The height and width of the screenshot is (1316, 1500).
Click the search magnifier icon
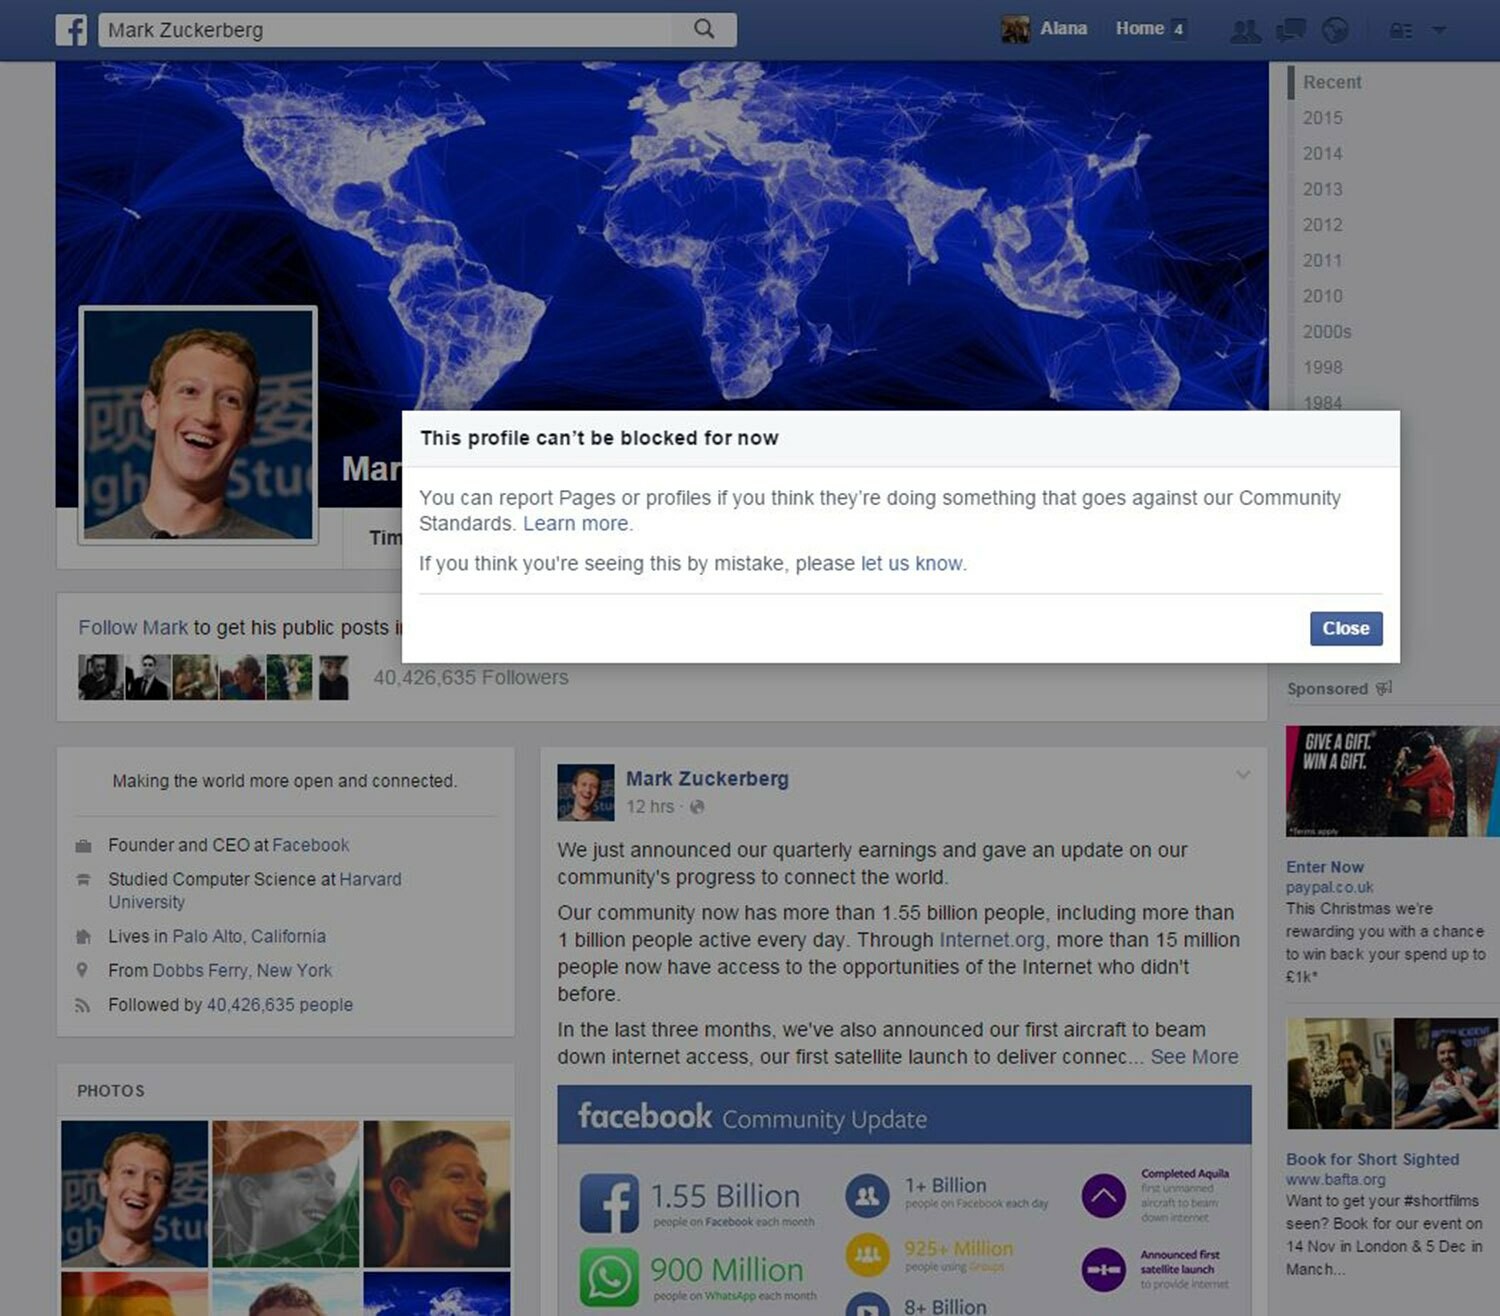pyautogui.click(x=704, y=29)
